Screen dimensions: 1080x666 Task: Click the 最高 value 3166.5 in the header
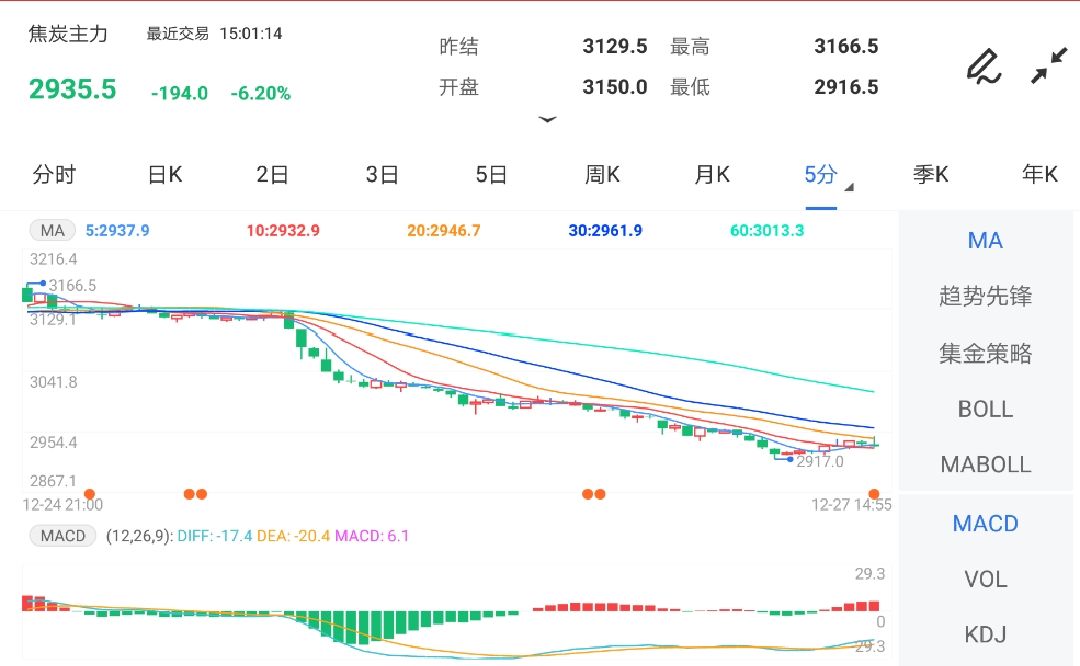pos(846,46)
